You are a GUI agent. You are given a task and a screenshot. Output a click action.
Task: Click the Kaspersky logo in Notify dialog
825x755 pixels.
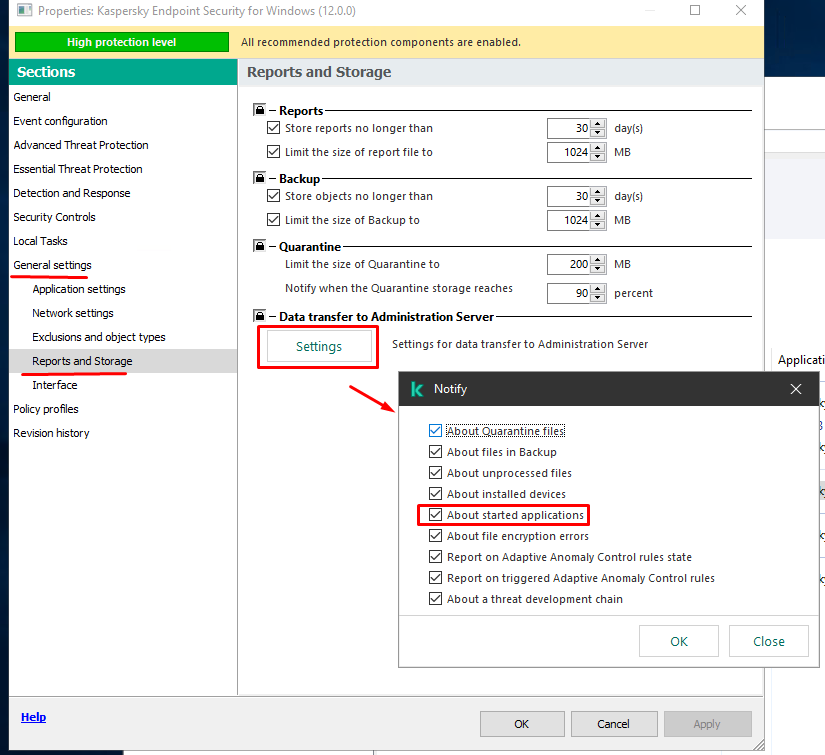tap(417, 389)
